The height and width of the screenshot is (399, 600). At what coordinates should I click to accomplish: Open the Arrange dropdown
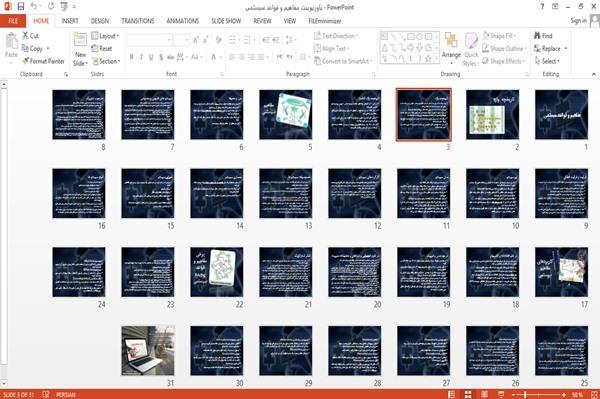451,49
